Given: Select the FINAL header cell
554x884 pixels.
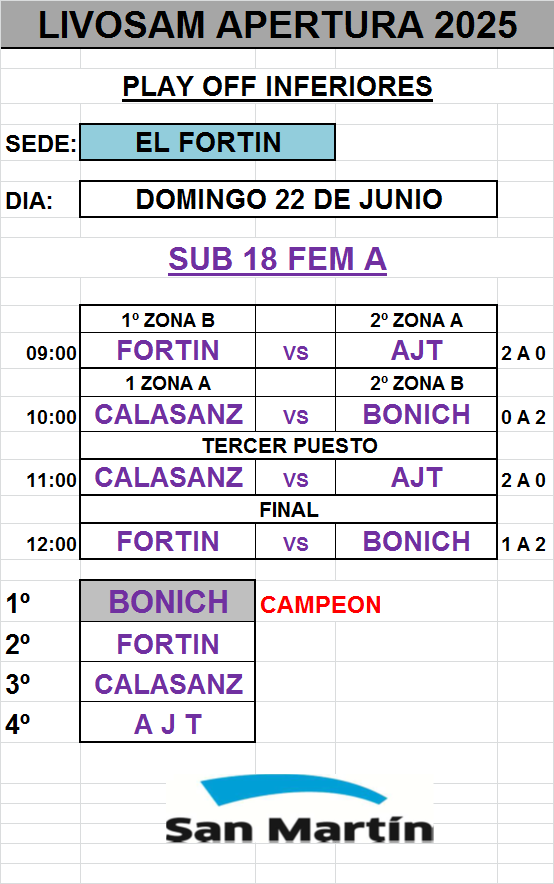Looking at the screenshot, I should [289, 510].
